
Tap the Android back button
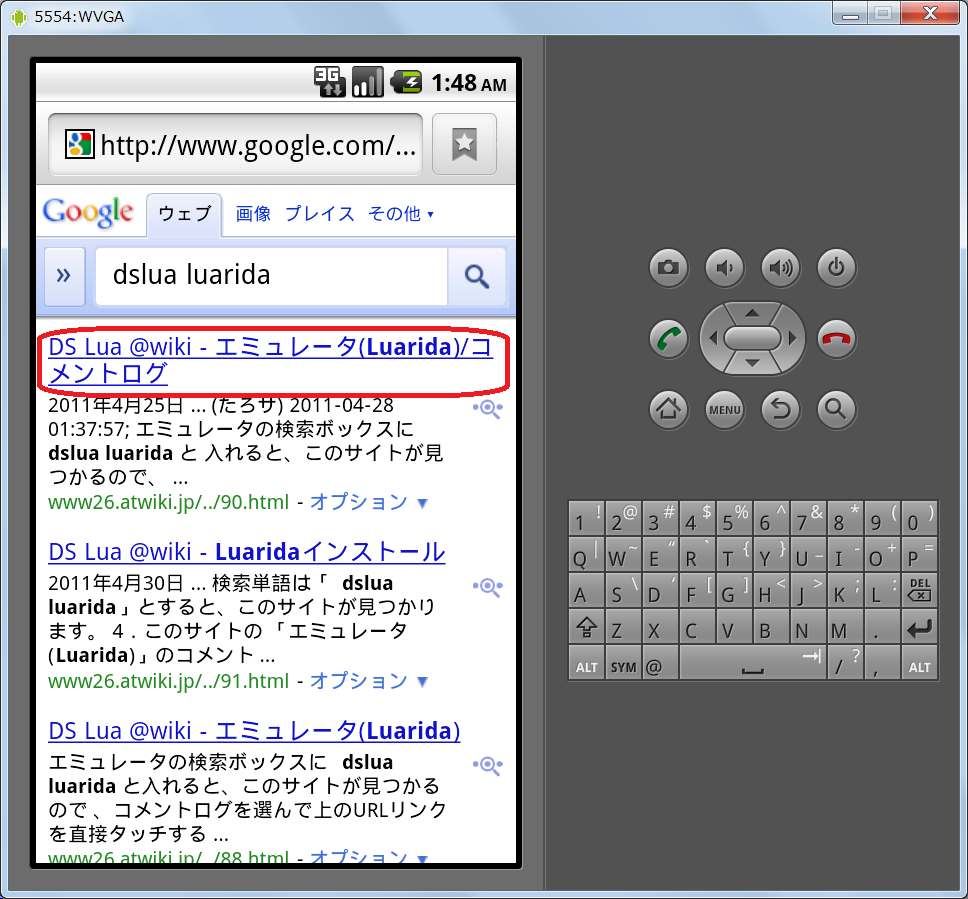[780, 409]
